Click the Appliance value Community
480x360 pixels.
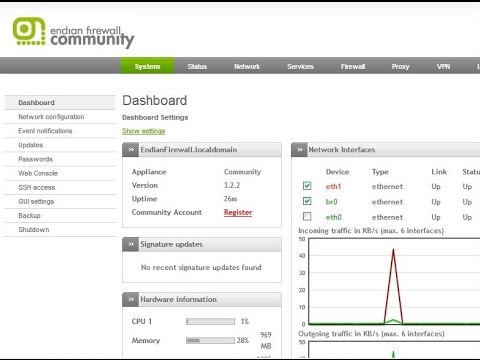pyautogui.click(x=242, y=172)
